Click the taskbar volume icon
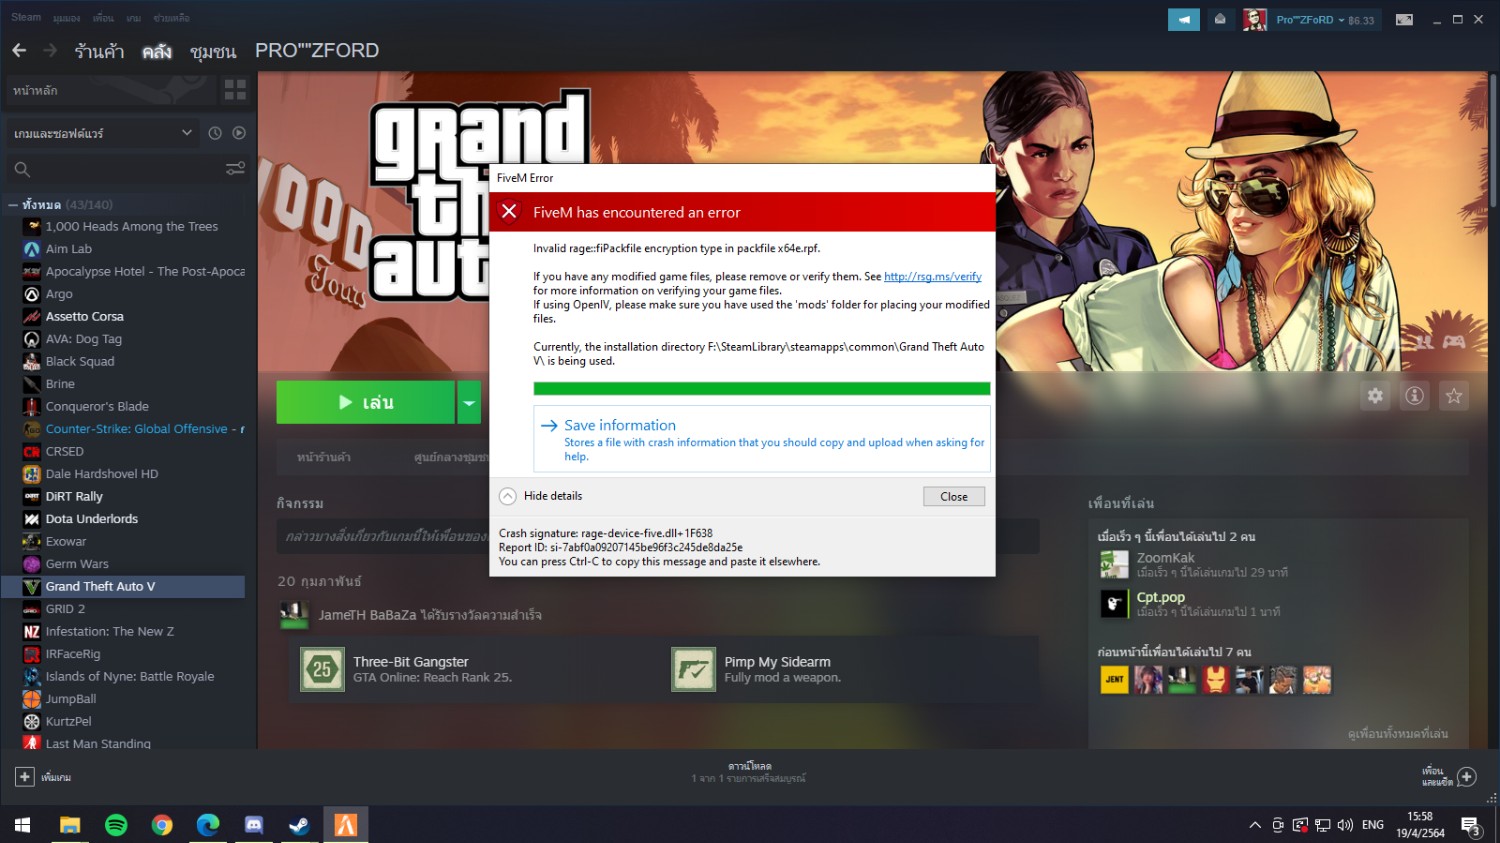This screenshot has height=843, width=1500. point(1345,825)
